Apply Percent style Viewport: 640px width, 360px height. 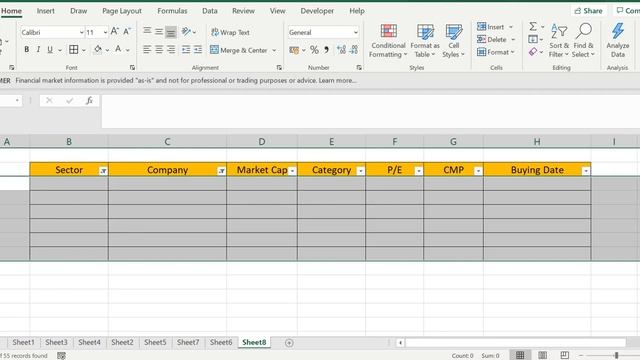point(314,50)
